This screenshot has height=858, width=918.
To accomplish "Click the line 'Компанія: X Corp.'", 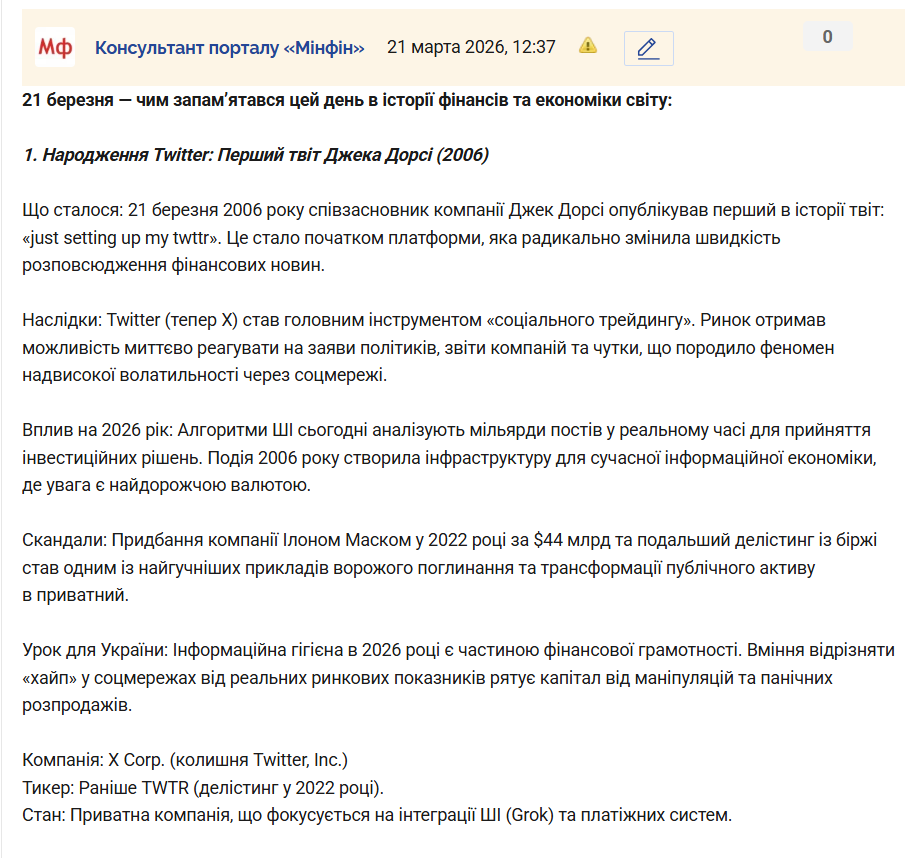I will pyautogui.click(x=185, y=760).
